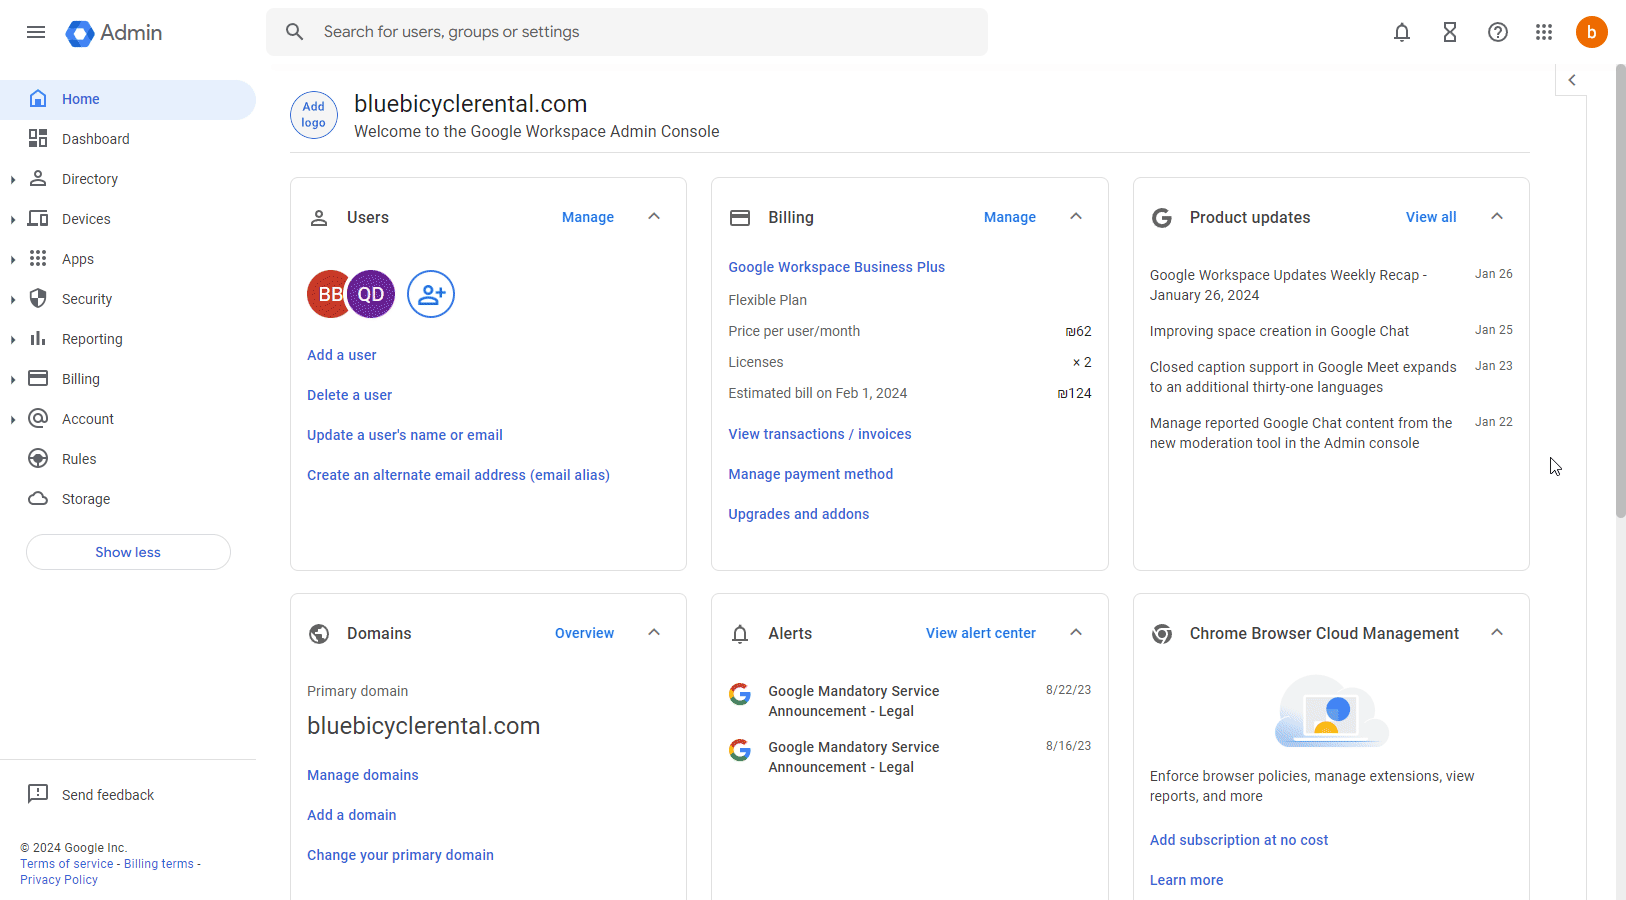Viewport: 1626px width, 900px height.
Task: Click the search users or settings field
Action: point(627,32)
